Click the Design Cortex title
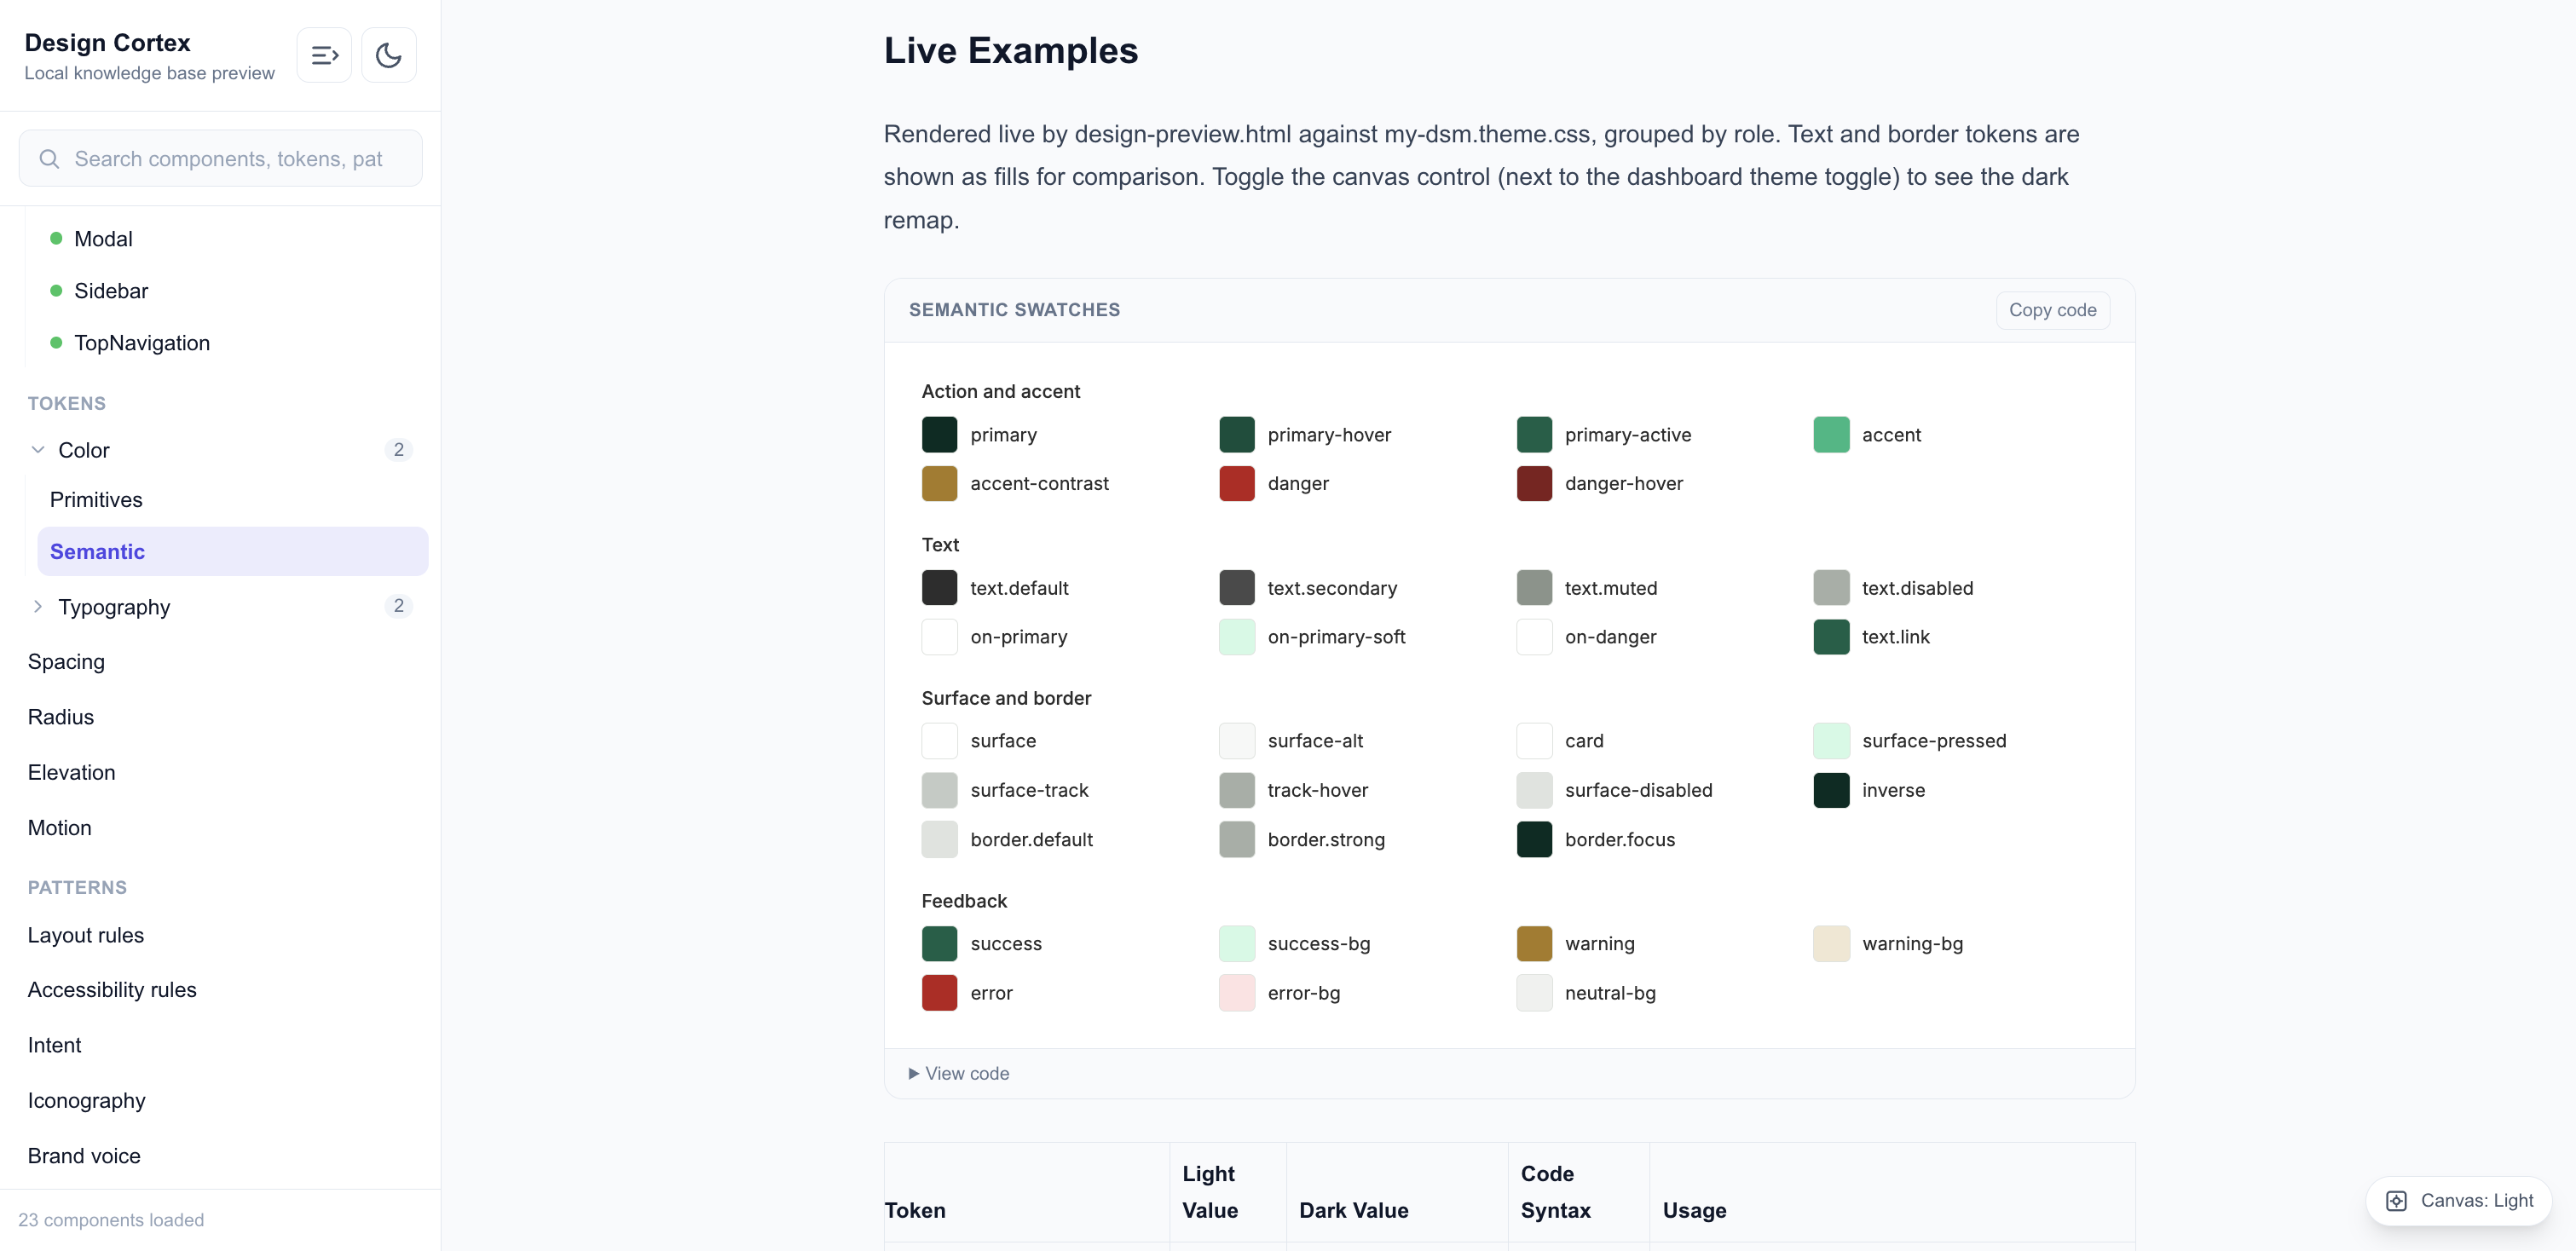 [x=107, y=43]
